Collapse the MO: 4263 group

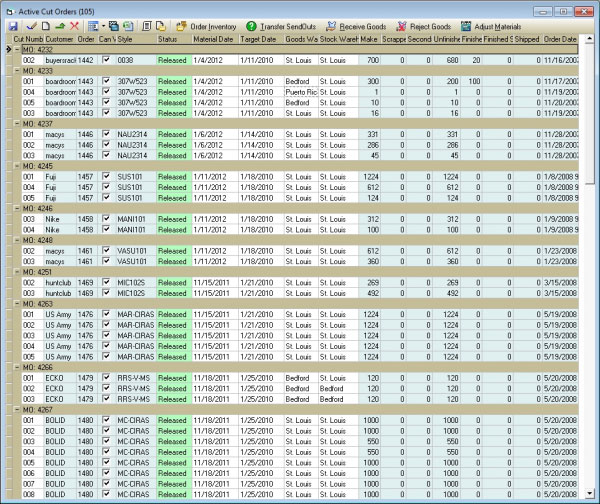pos(18,303)
